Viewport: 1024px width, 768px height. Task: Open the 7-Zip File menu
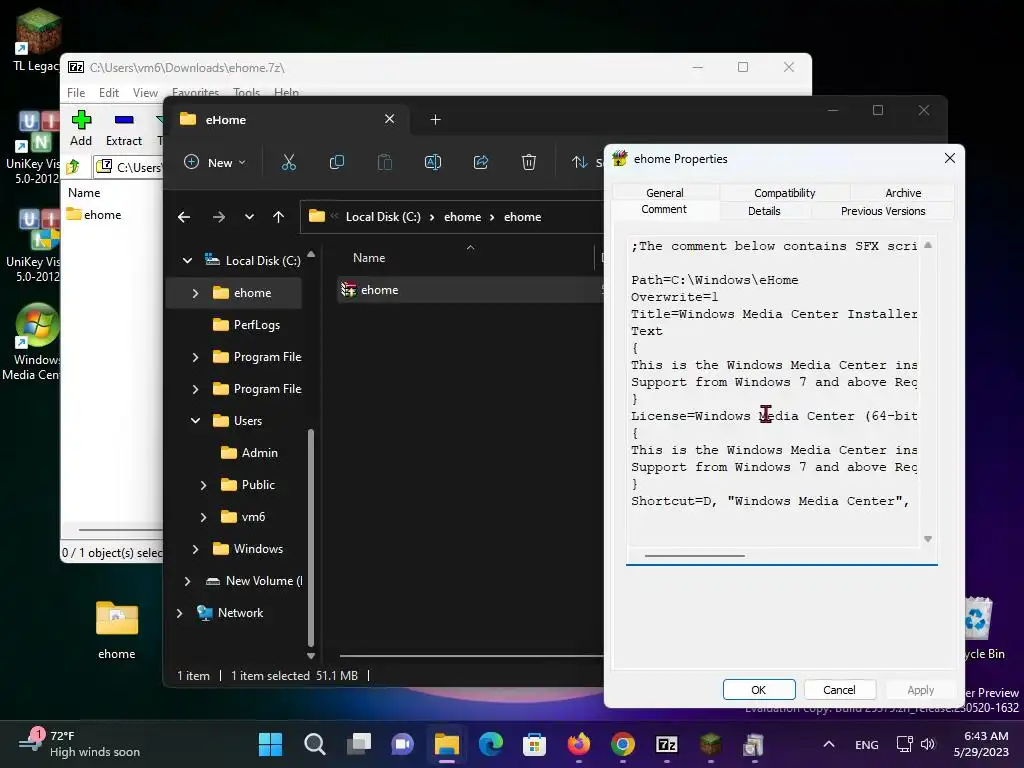76,93
